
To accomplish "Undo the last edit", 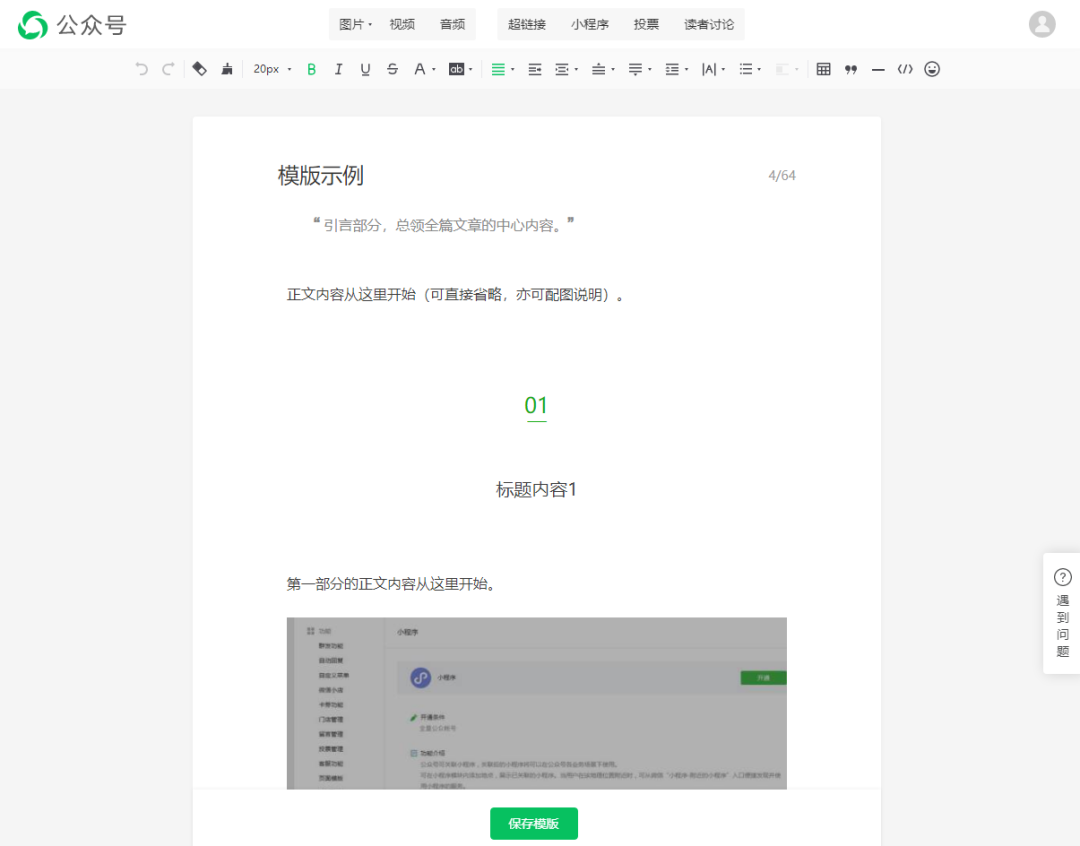I will pyautogui.click(x=141, y=69).
